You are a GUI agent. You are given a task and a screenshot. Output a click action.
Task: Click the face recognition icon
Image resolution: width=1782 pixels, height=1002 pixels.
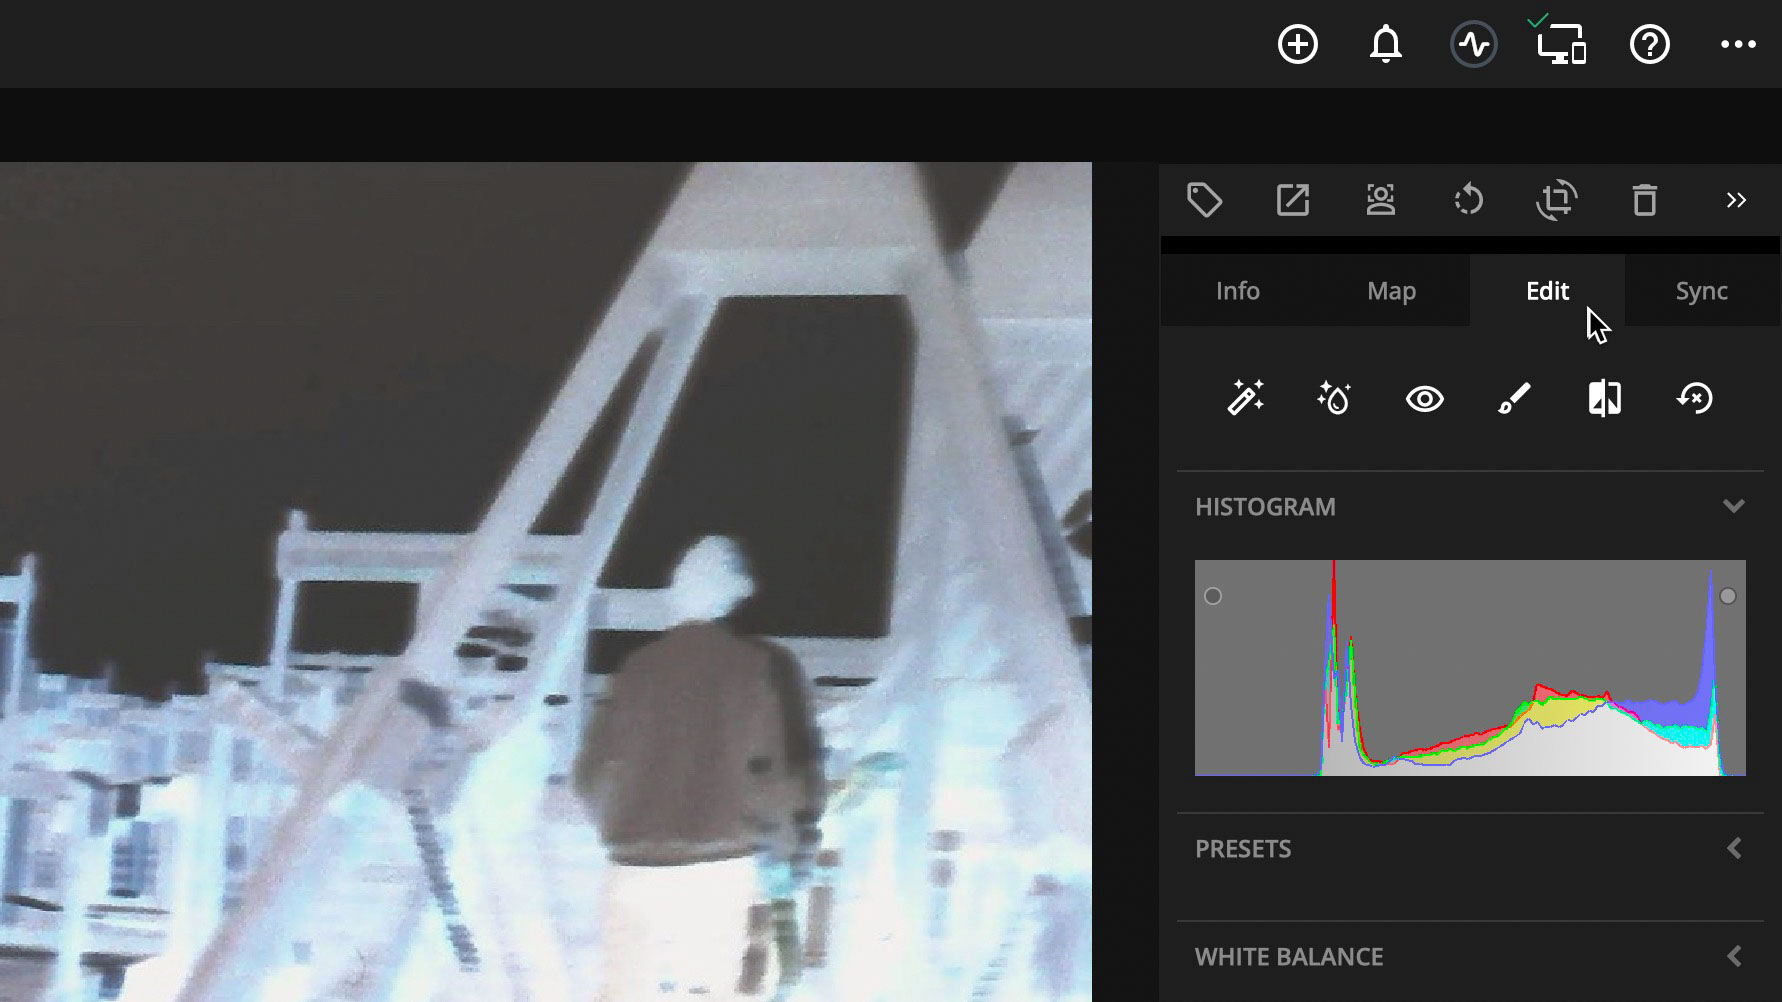pyautogui.click(x=1380, y=200)
